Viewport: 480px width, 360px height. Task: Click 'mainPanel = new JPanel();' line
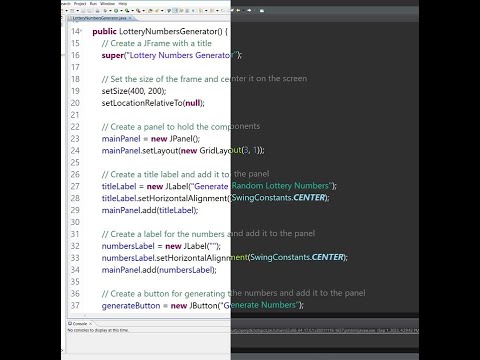(151, 139)
